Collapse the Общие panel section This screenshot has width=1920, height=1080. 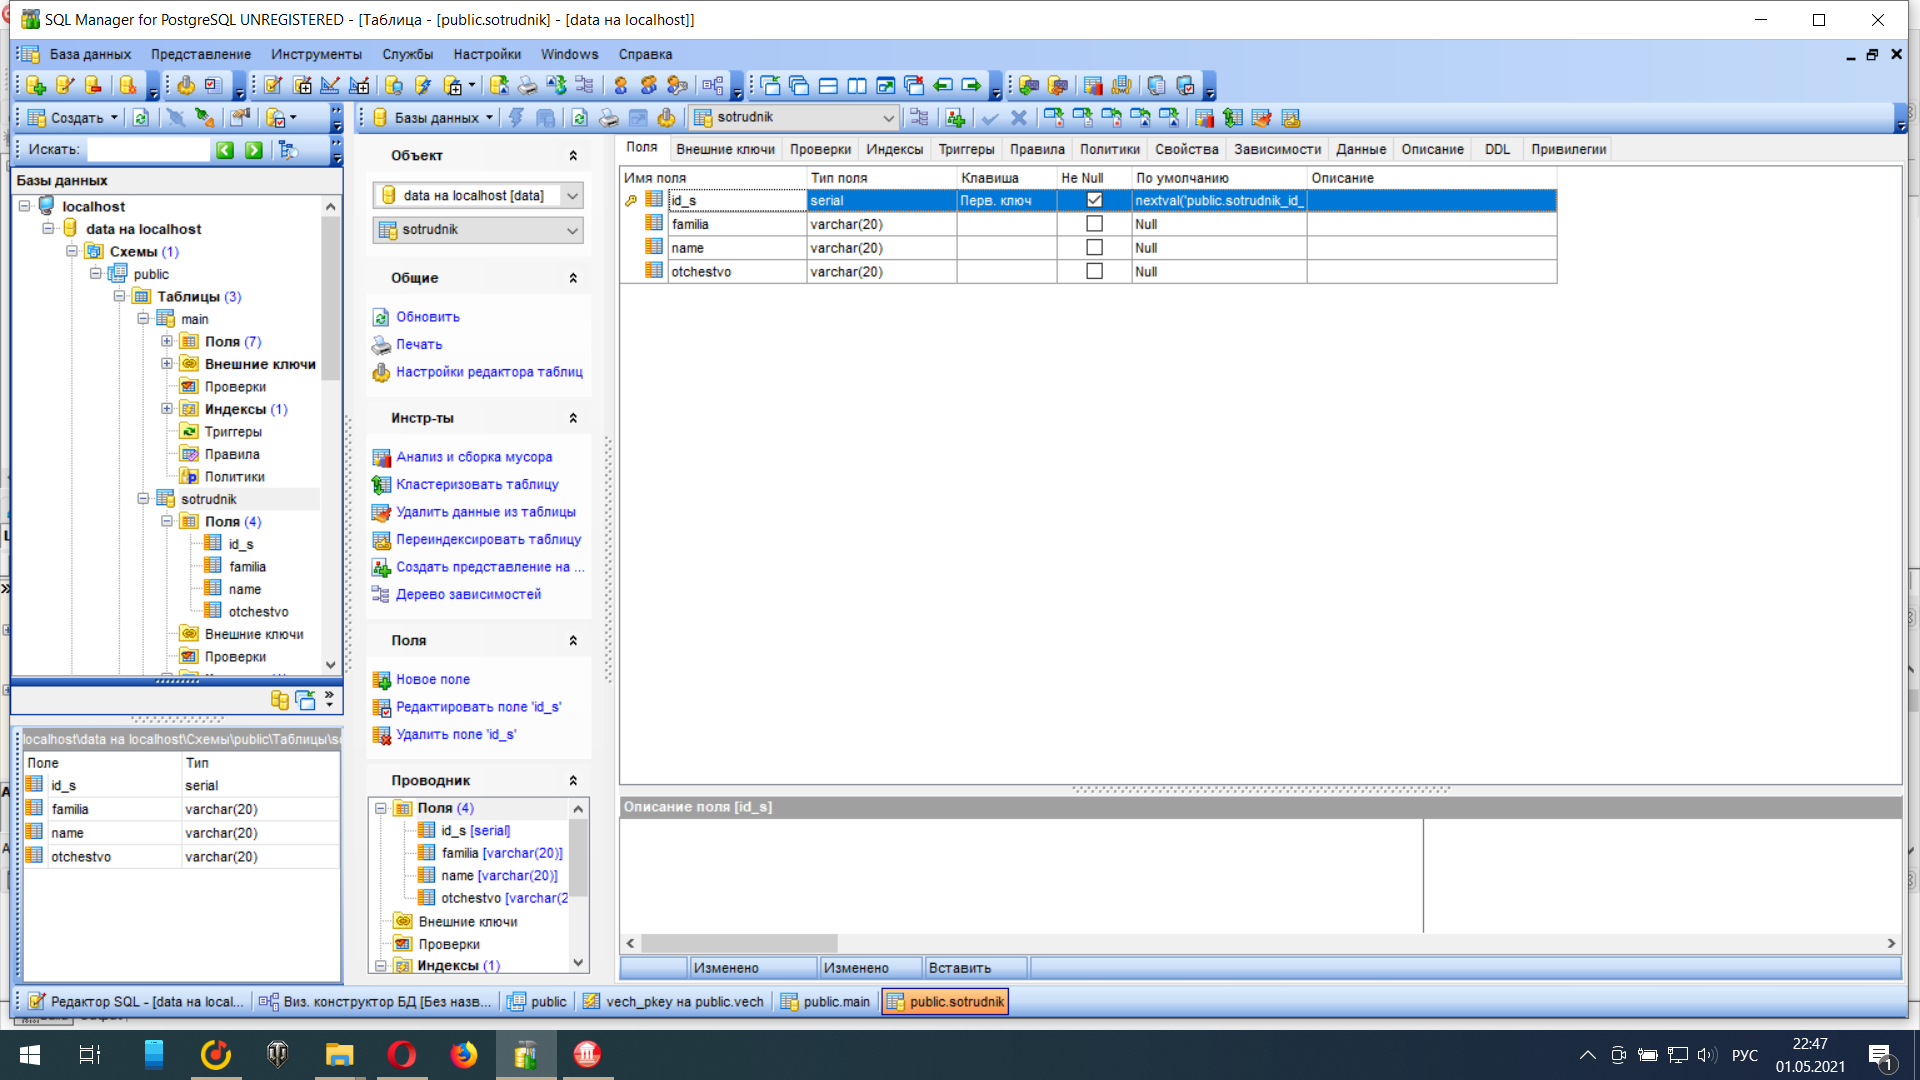point(573,278)
